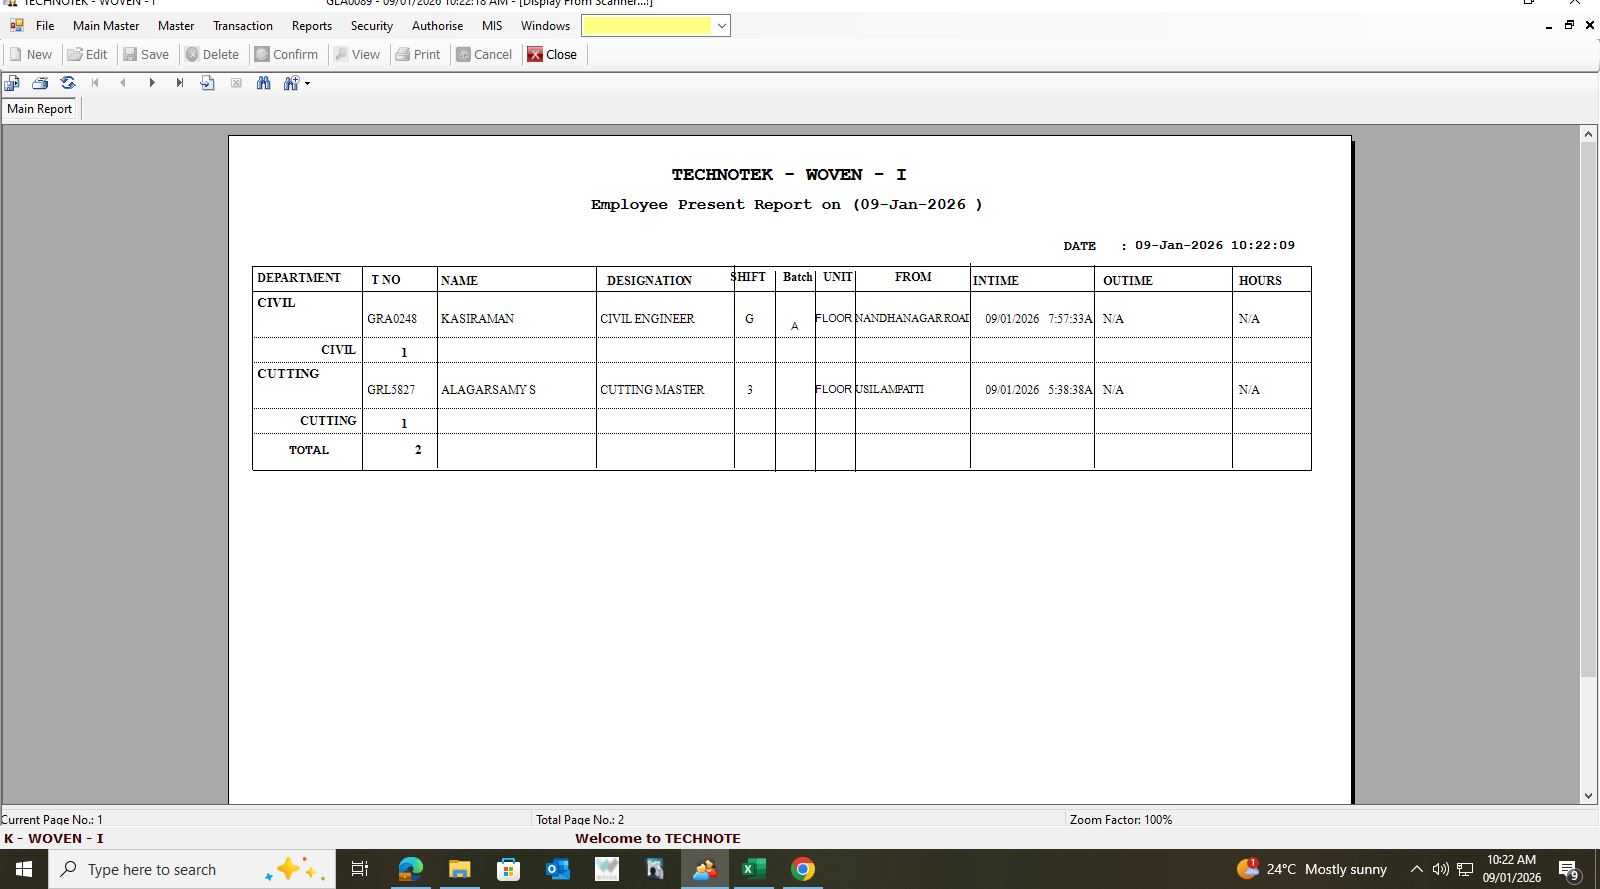
Task: Open the Authorise menu
Action: tap(437, 26)
